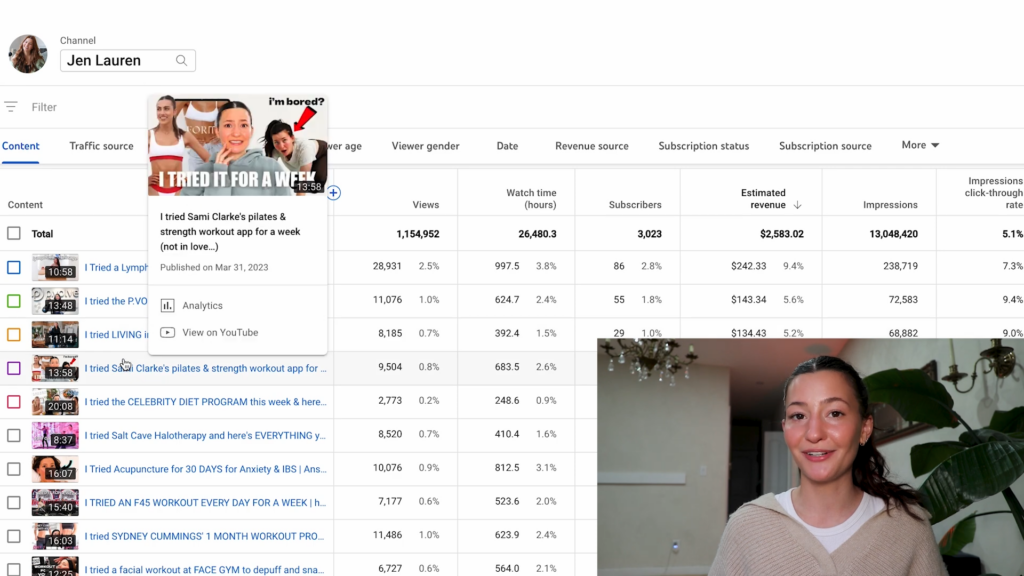Switch to the Traffic source tab
This screenshot has width=1024, height=576.
tap(101, 146)
